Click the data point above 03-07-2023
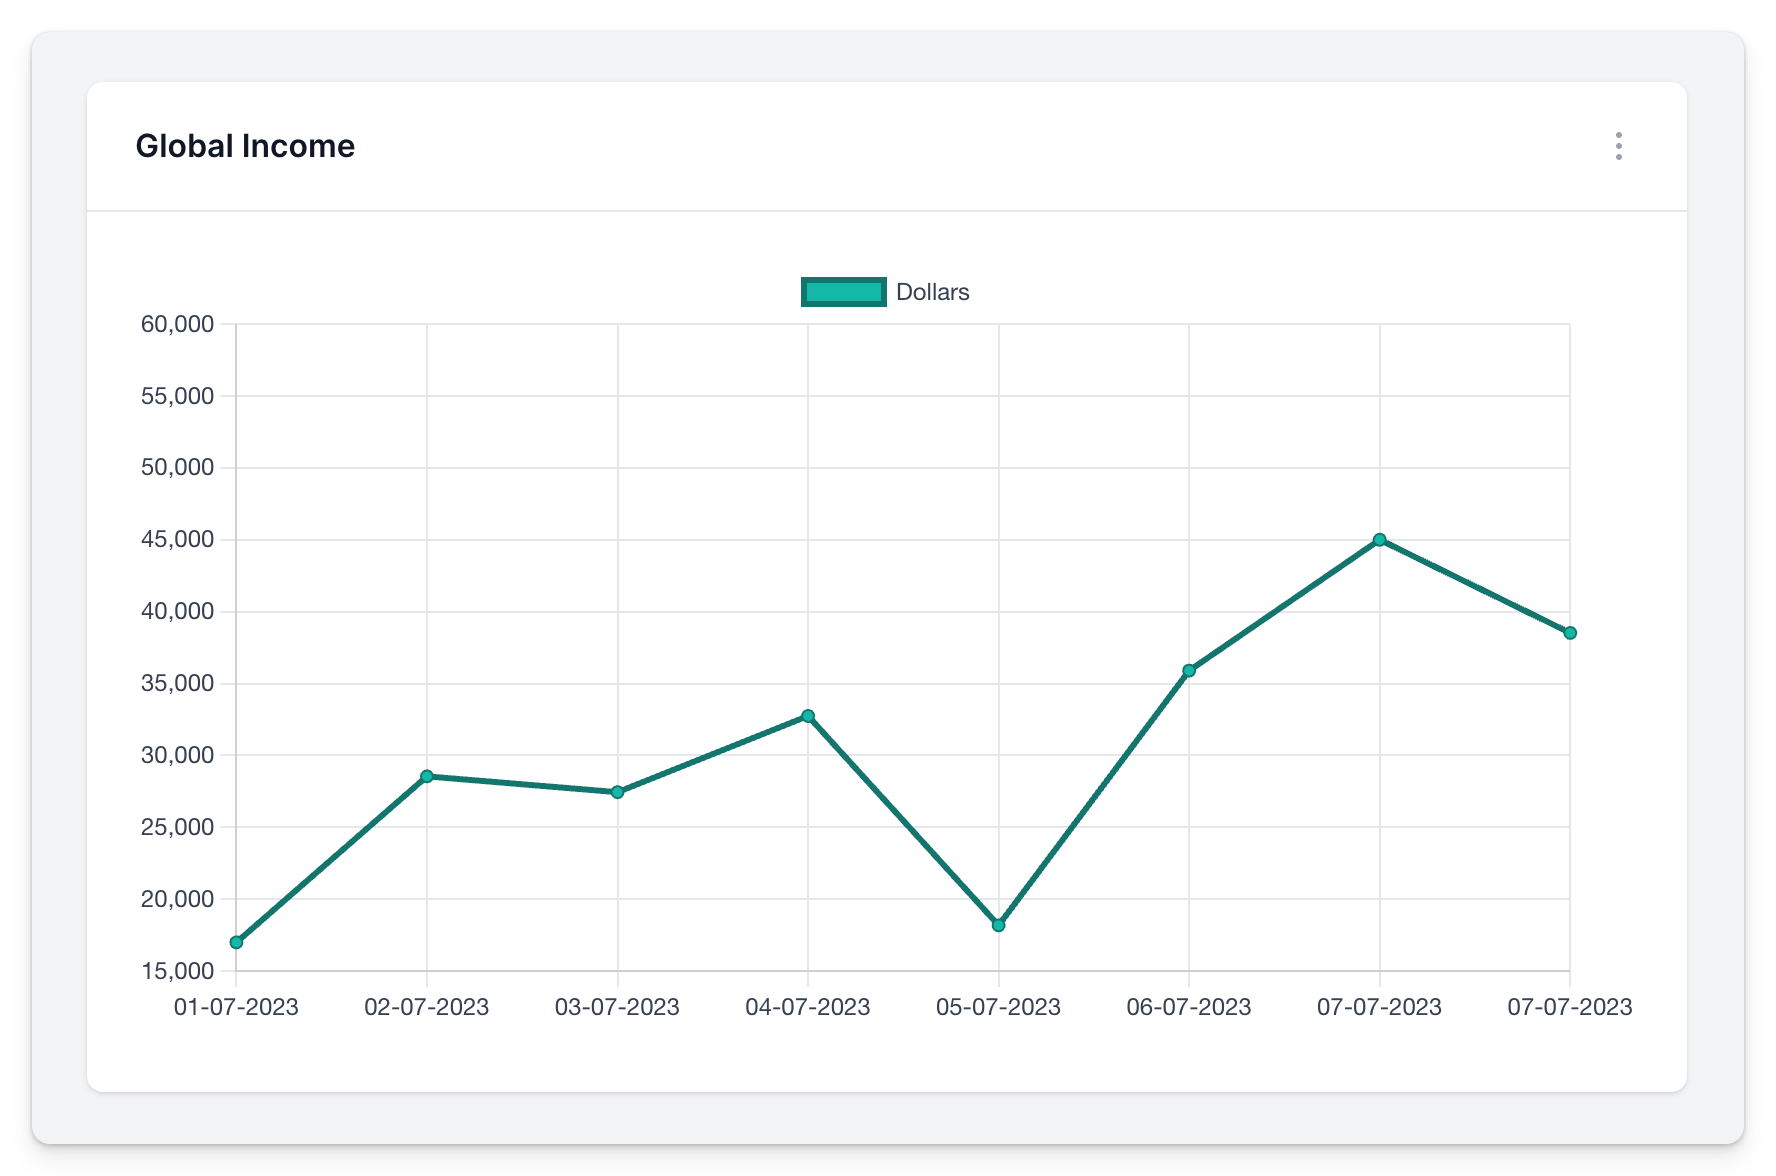This screenshot has width=1776, height=1176. (618, 792)
